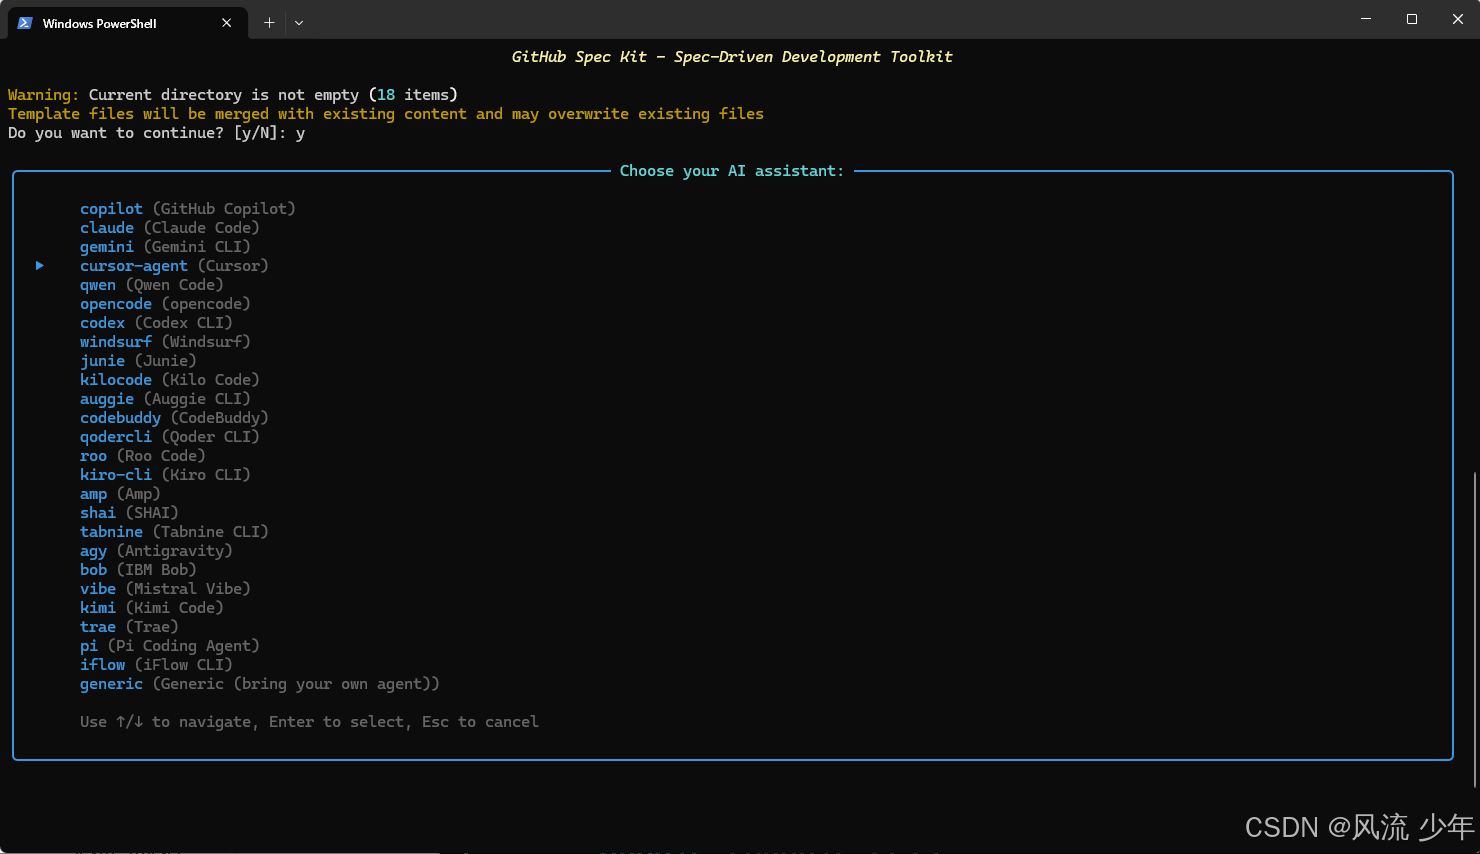Viewport: 1480px width, 854px height.
Task: Choose the generic bring-your-own-agent option
Action: pyautogui.click(x=260, y=684)
